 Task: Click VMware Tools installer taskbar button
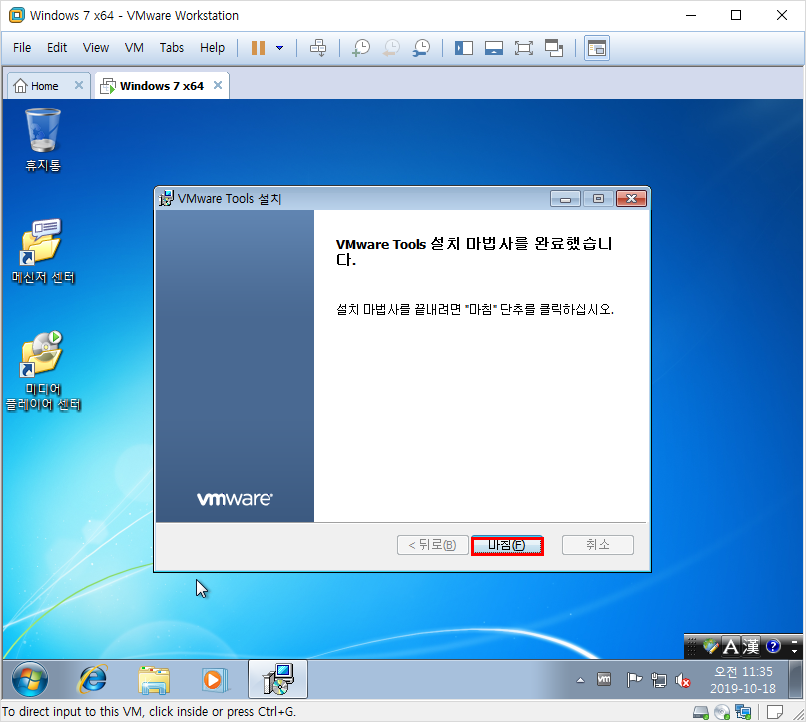click(x=278, y=679)
